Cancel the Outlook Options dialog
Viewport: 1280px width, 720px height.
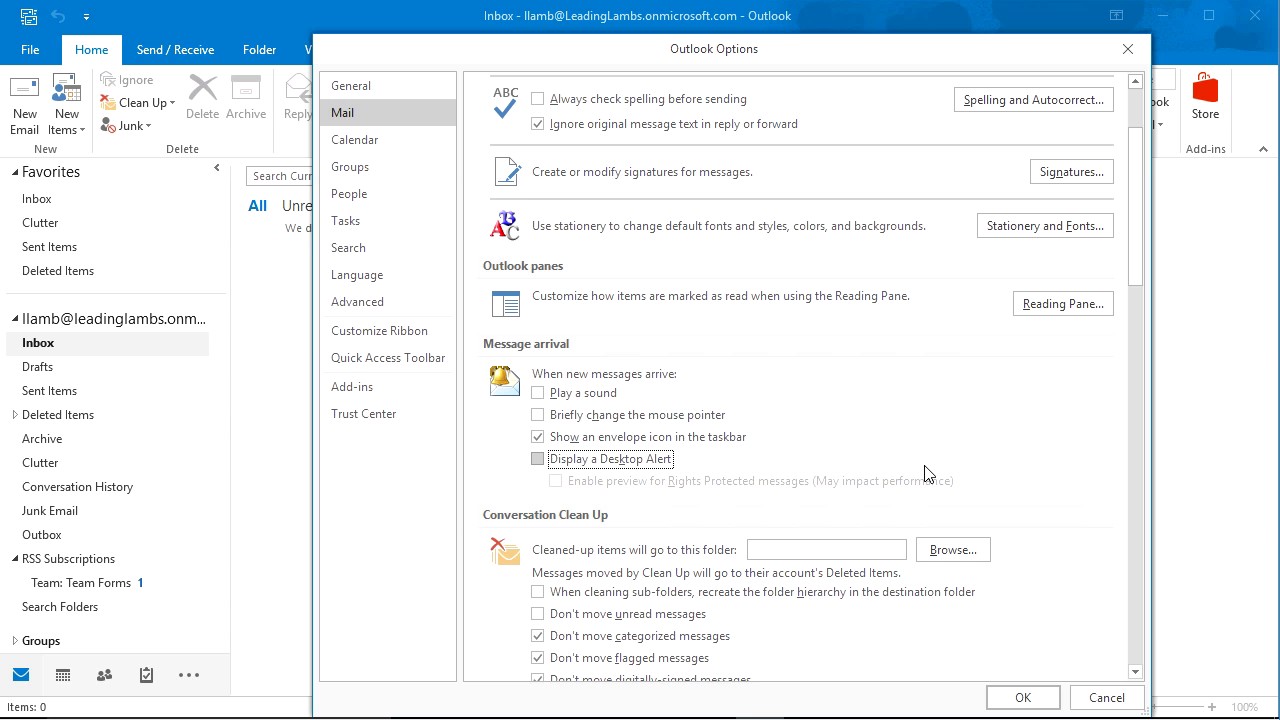click(1107, 698)
